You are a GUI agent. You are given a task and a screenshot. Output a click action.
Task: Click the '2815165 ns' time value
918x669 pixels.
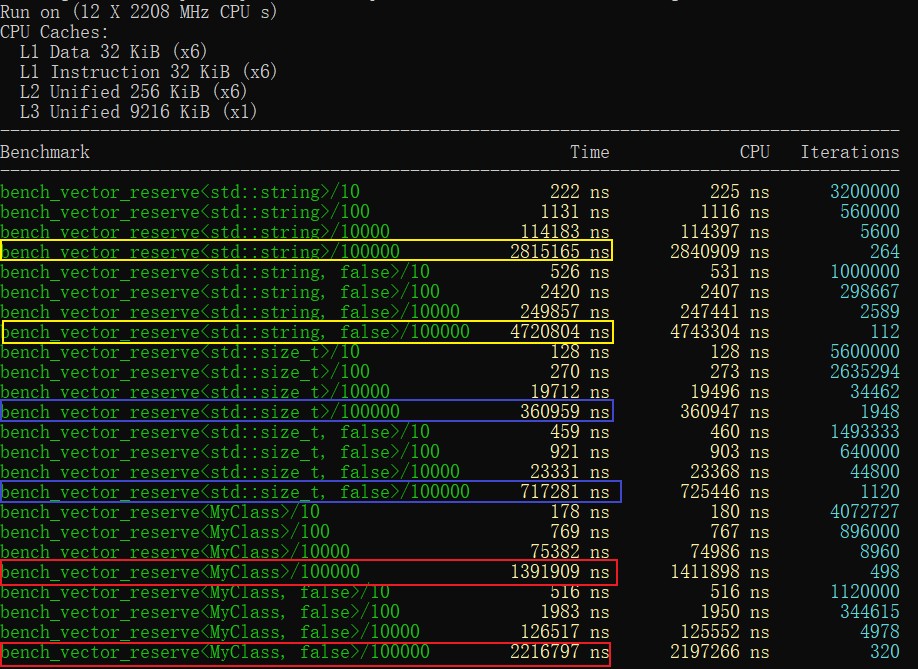(x=560, y=252)
